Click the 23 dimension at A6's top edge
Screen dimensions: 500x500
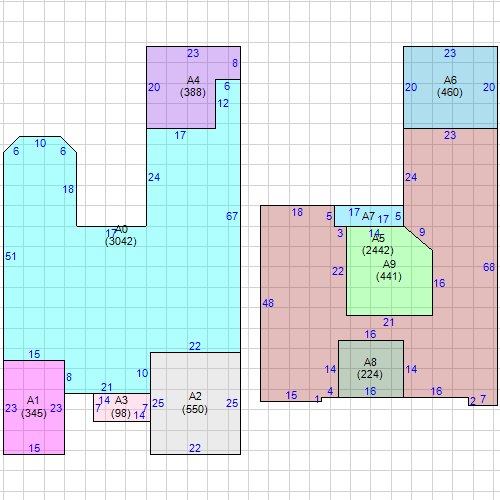click(x=450, y=53)
